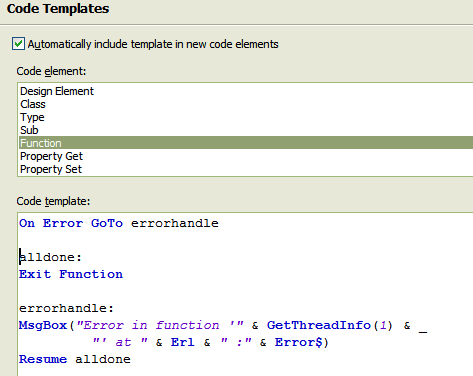473x376 pixels.
Task: Click GetThreadInfo(1) in the code template
Action: point(330,325)
